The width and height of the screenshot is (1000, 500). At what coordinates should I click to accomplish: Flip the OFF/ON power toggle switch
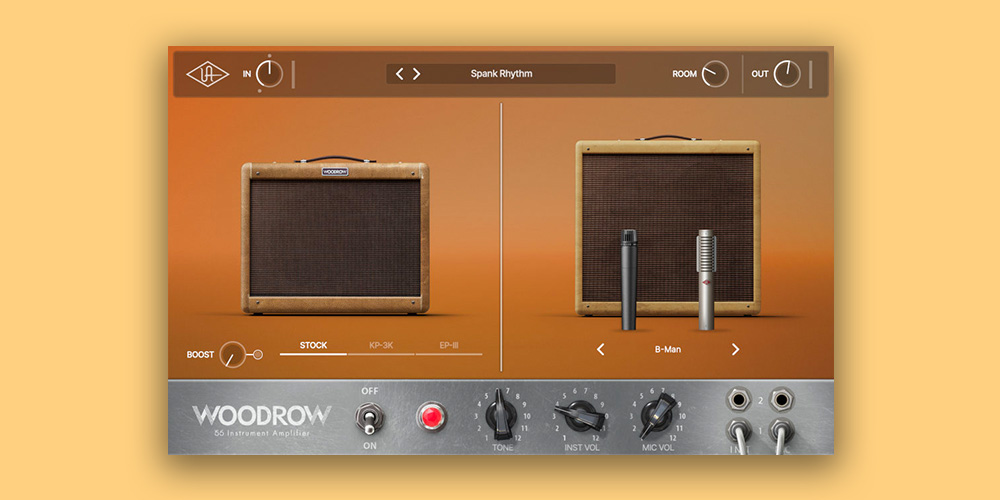tap(369, 419)
